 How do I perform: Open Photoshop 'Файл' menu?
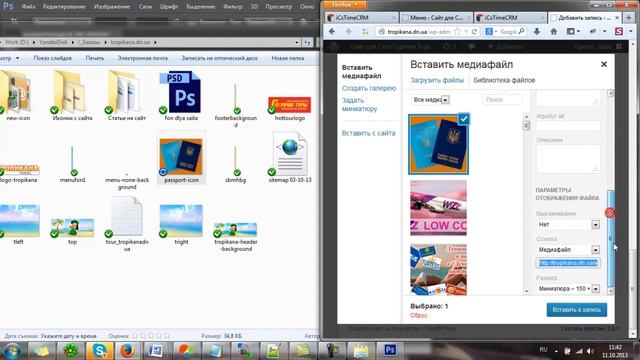(28, 7)
